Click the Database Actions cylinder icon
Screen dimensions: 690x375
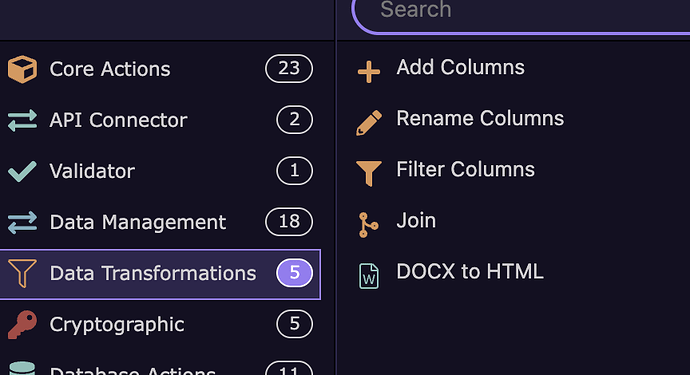coord(22,369)
